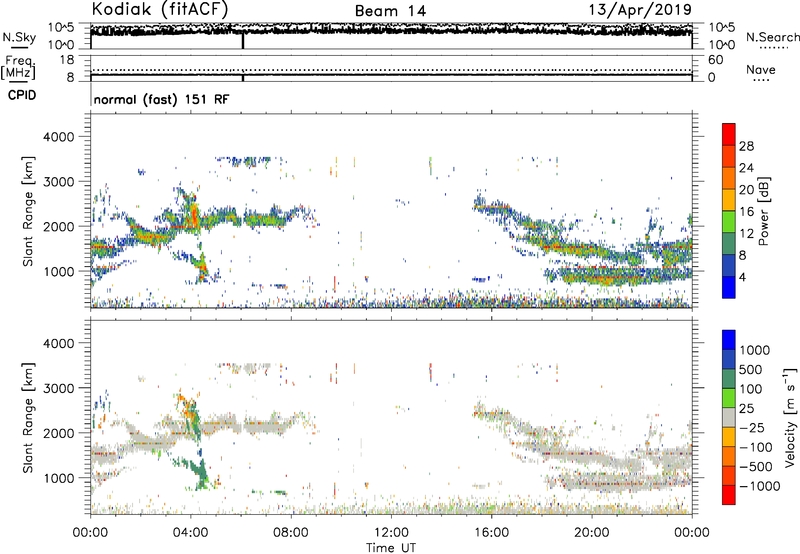
Task: Click the "2000" tick in the Power panel
Action: tap(58, 226)
